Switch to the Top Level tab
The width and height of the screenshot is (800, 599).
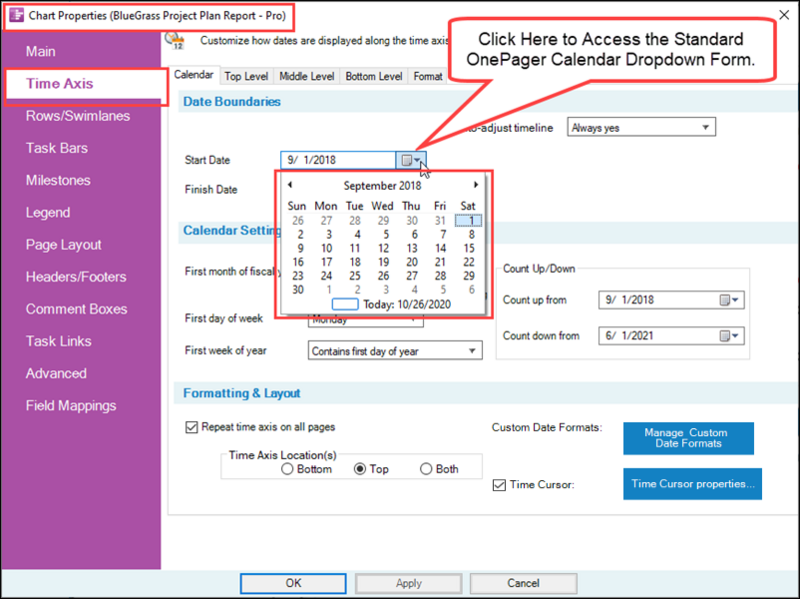[246, 77]
